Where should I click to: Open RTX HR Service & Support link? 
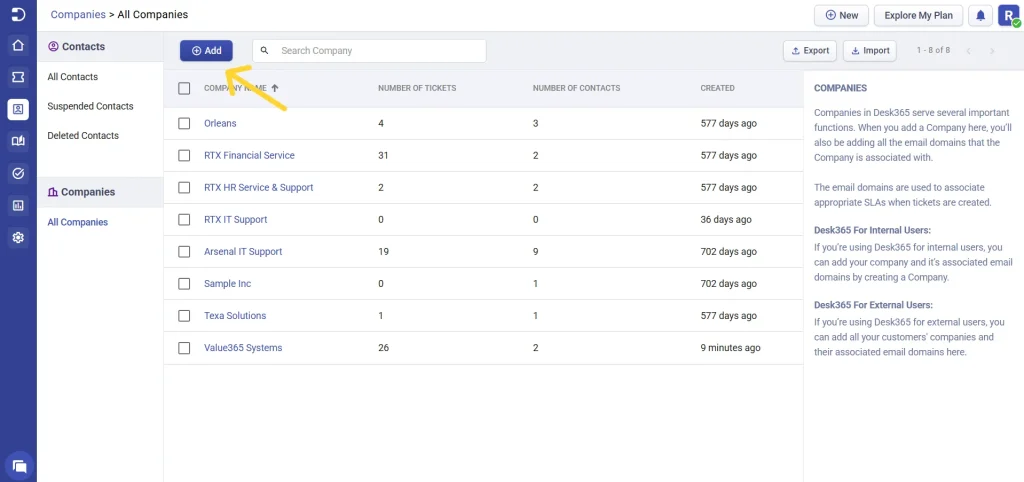[259, 187]
